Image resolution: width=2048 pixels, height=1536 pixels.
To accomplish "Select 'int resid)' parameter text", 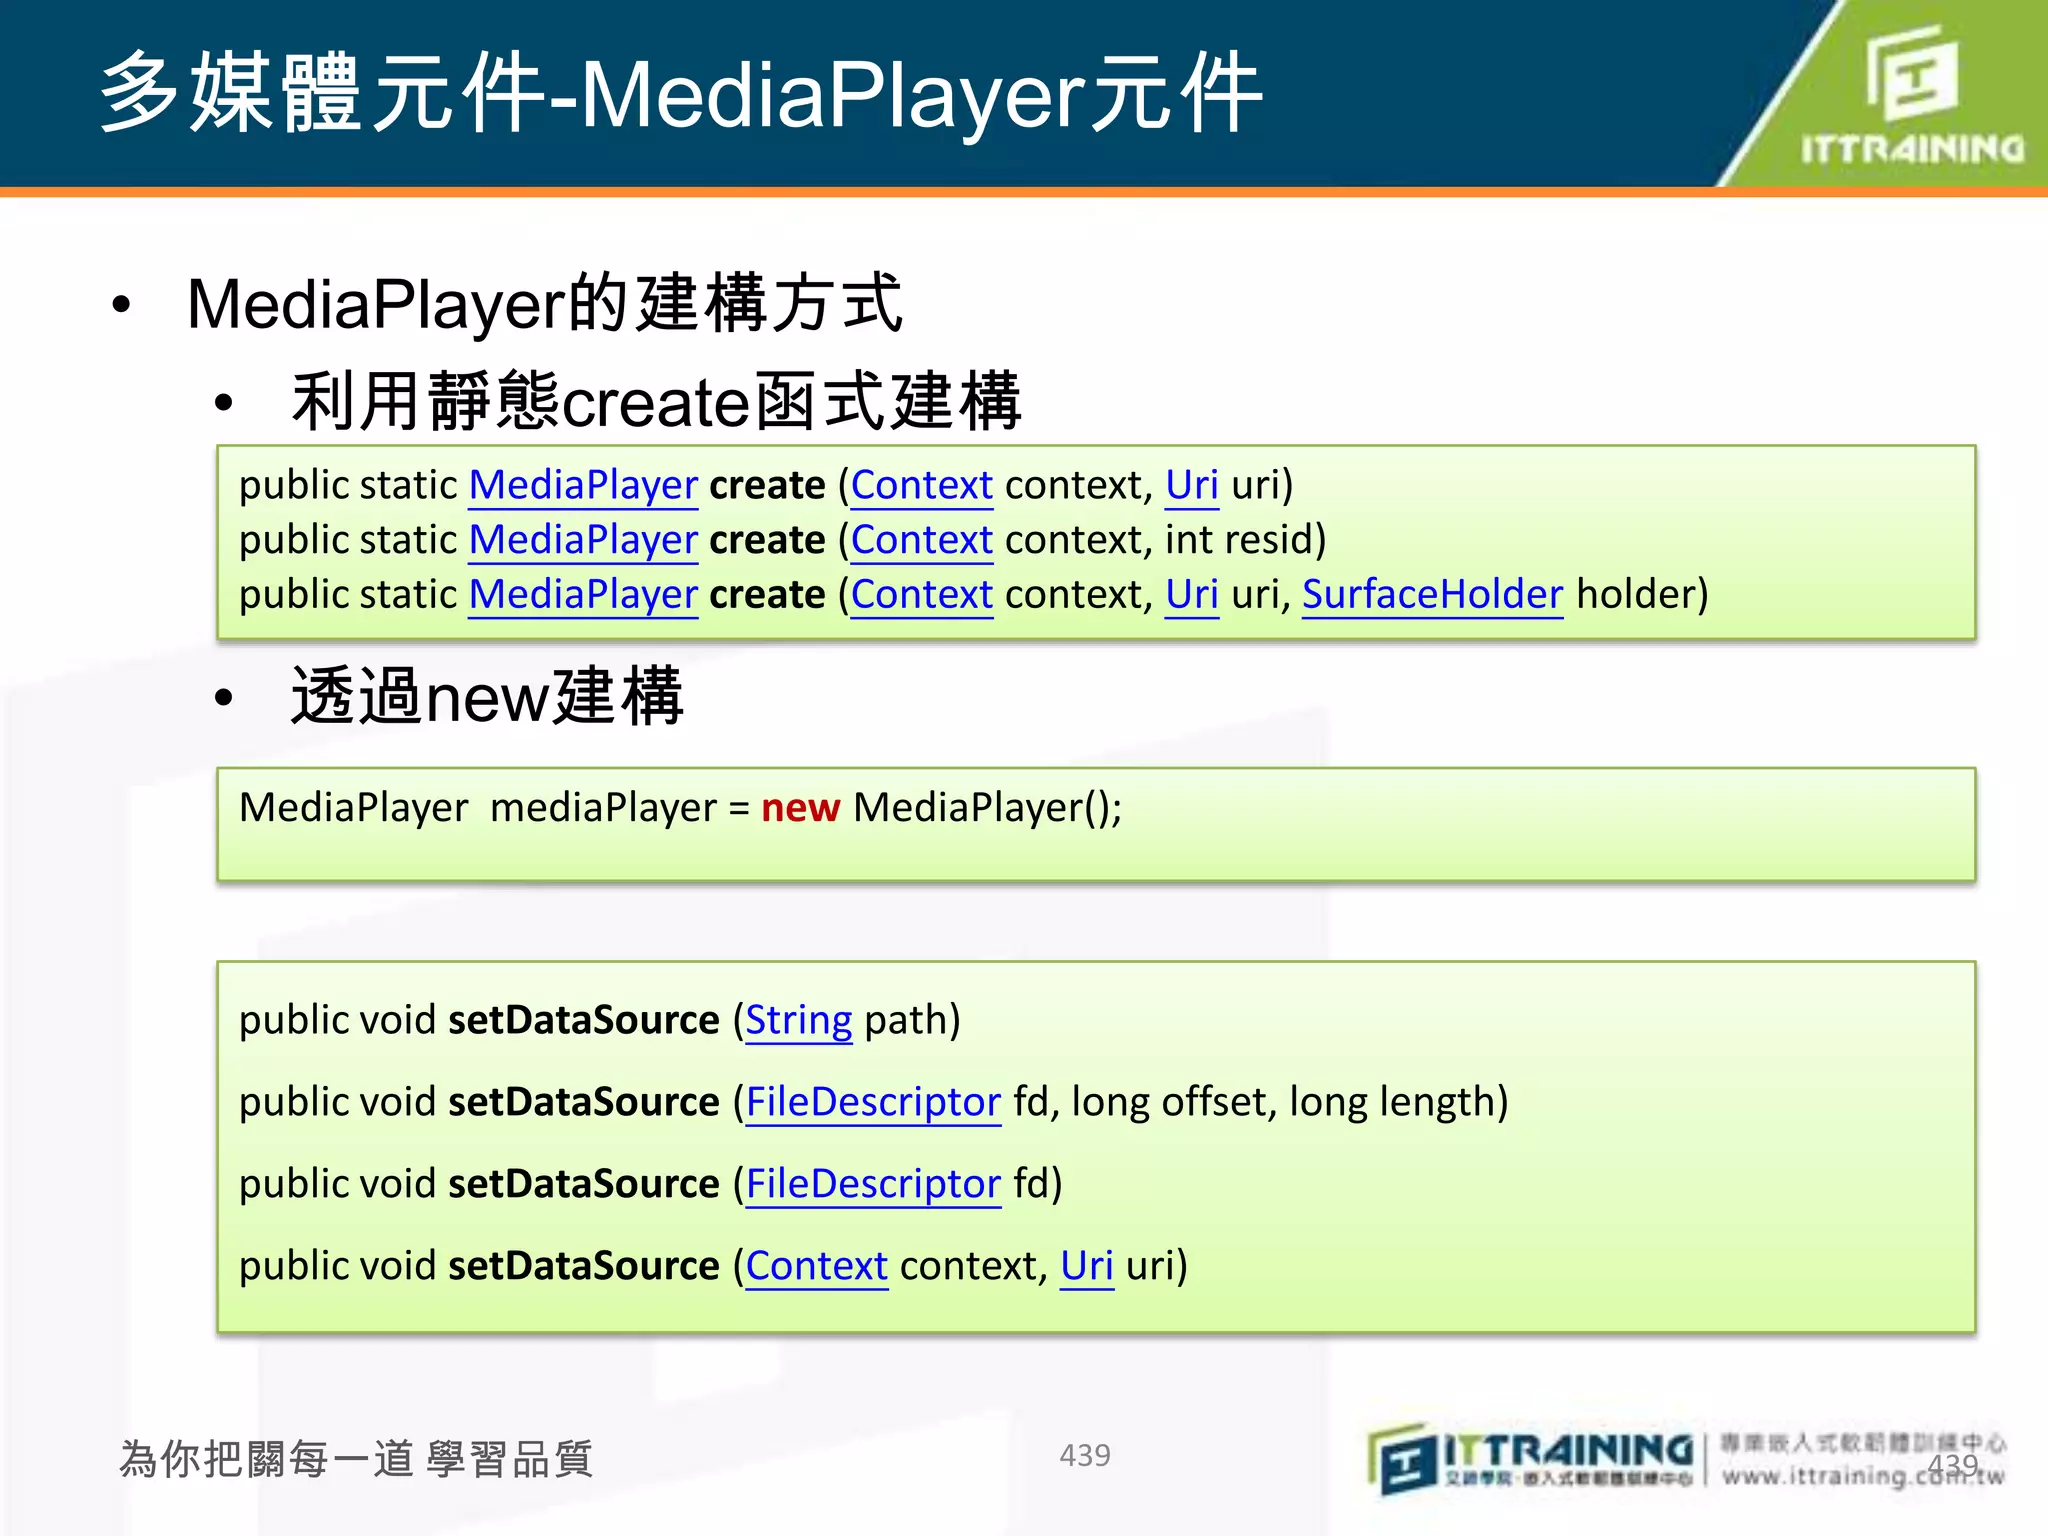I will tap(1246, 540).
